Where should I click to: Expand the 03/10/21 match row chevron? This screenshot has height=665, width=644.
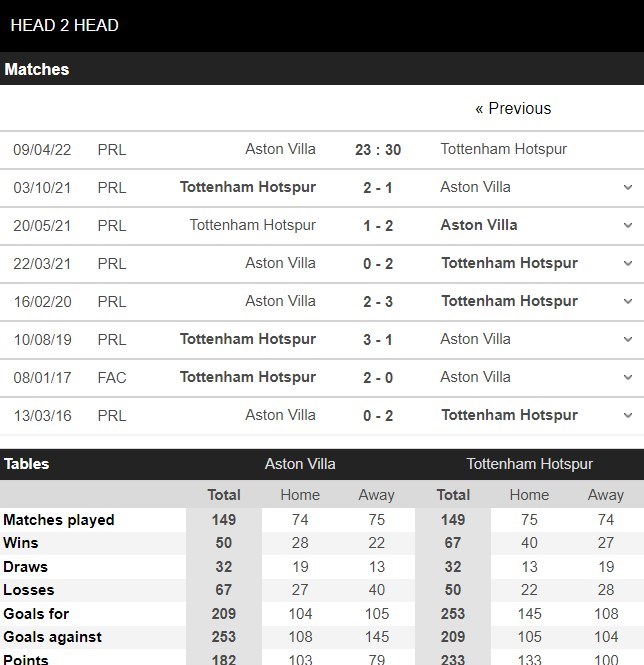(628, 187)
